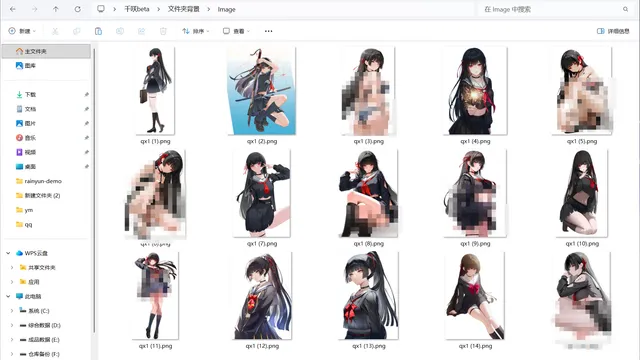
Task: Navigate to 文件夹背景 in breadcrumb
Action: pyautogui.click(x=183, y=9)
